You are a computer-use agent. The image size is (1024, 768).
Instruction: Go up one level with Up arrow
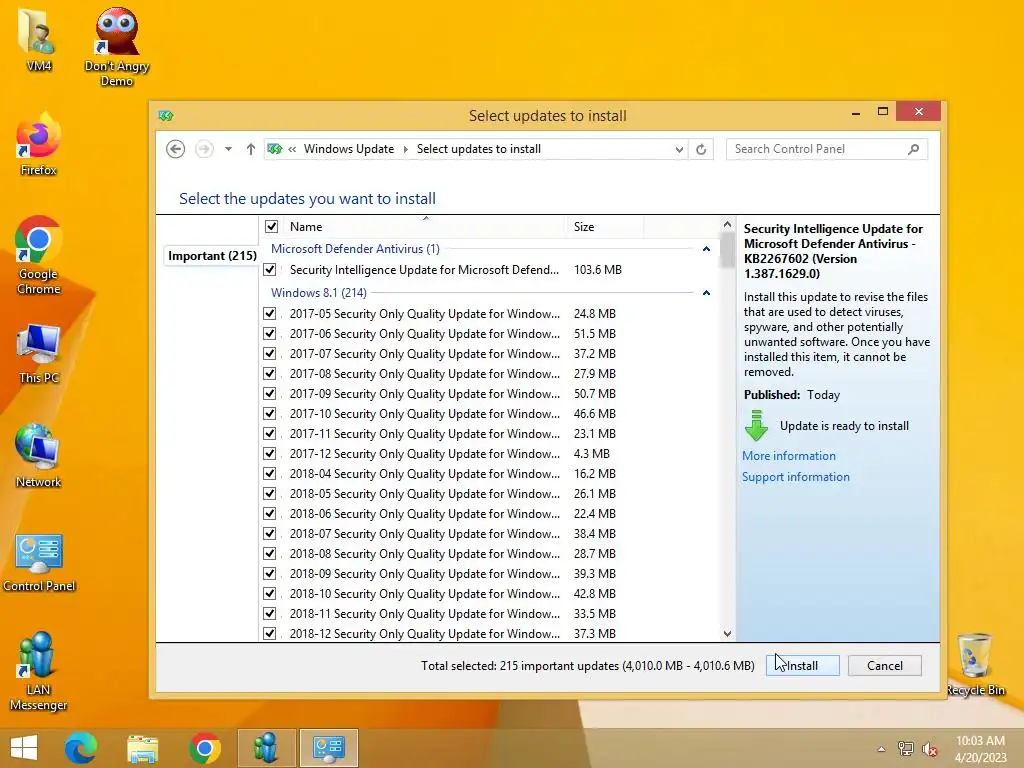pyautogui.click(x=250, y=149)
